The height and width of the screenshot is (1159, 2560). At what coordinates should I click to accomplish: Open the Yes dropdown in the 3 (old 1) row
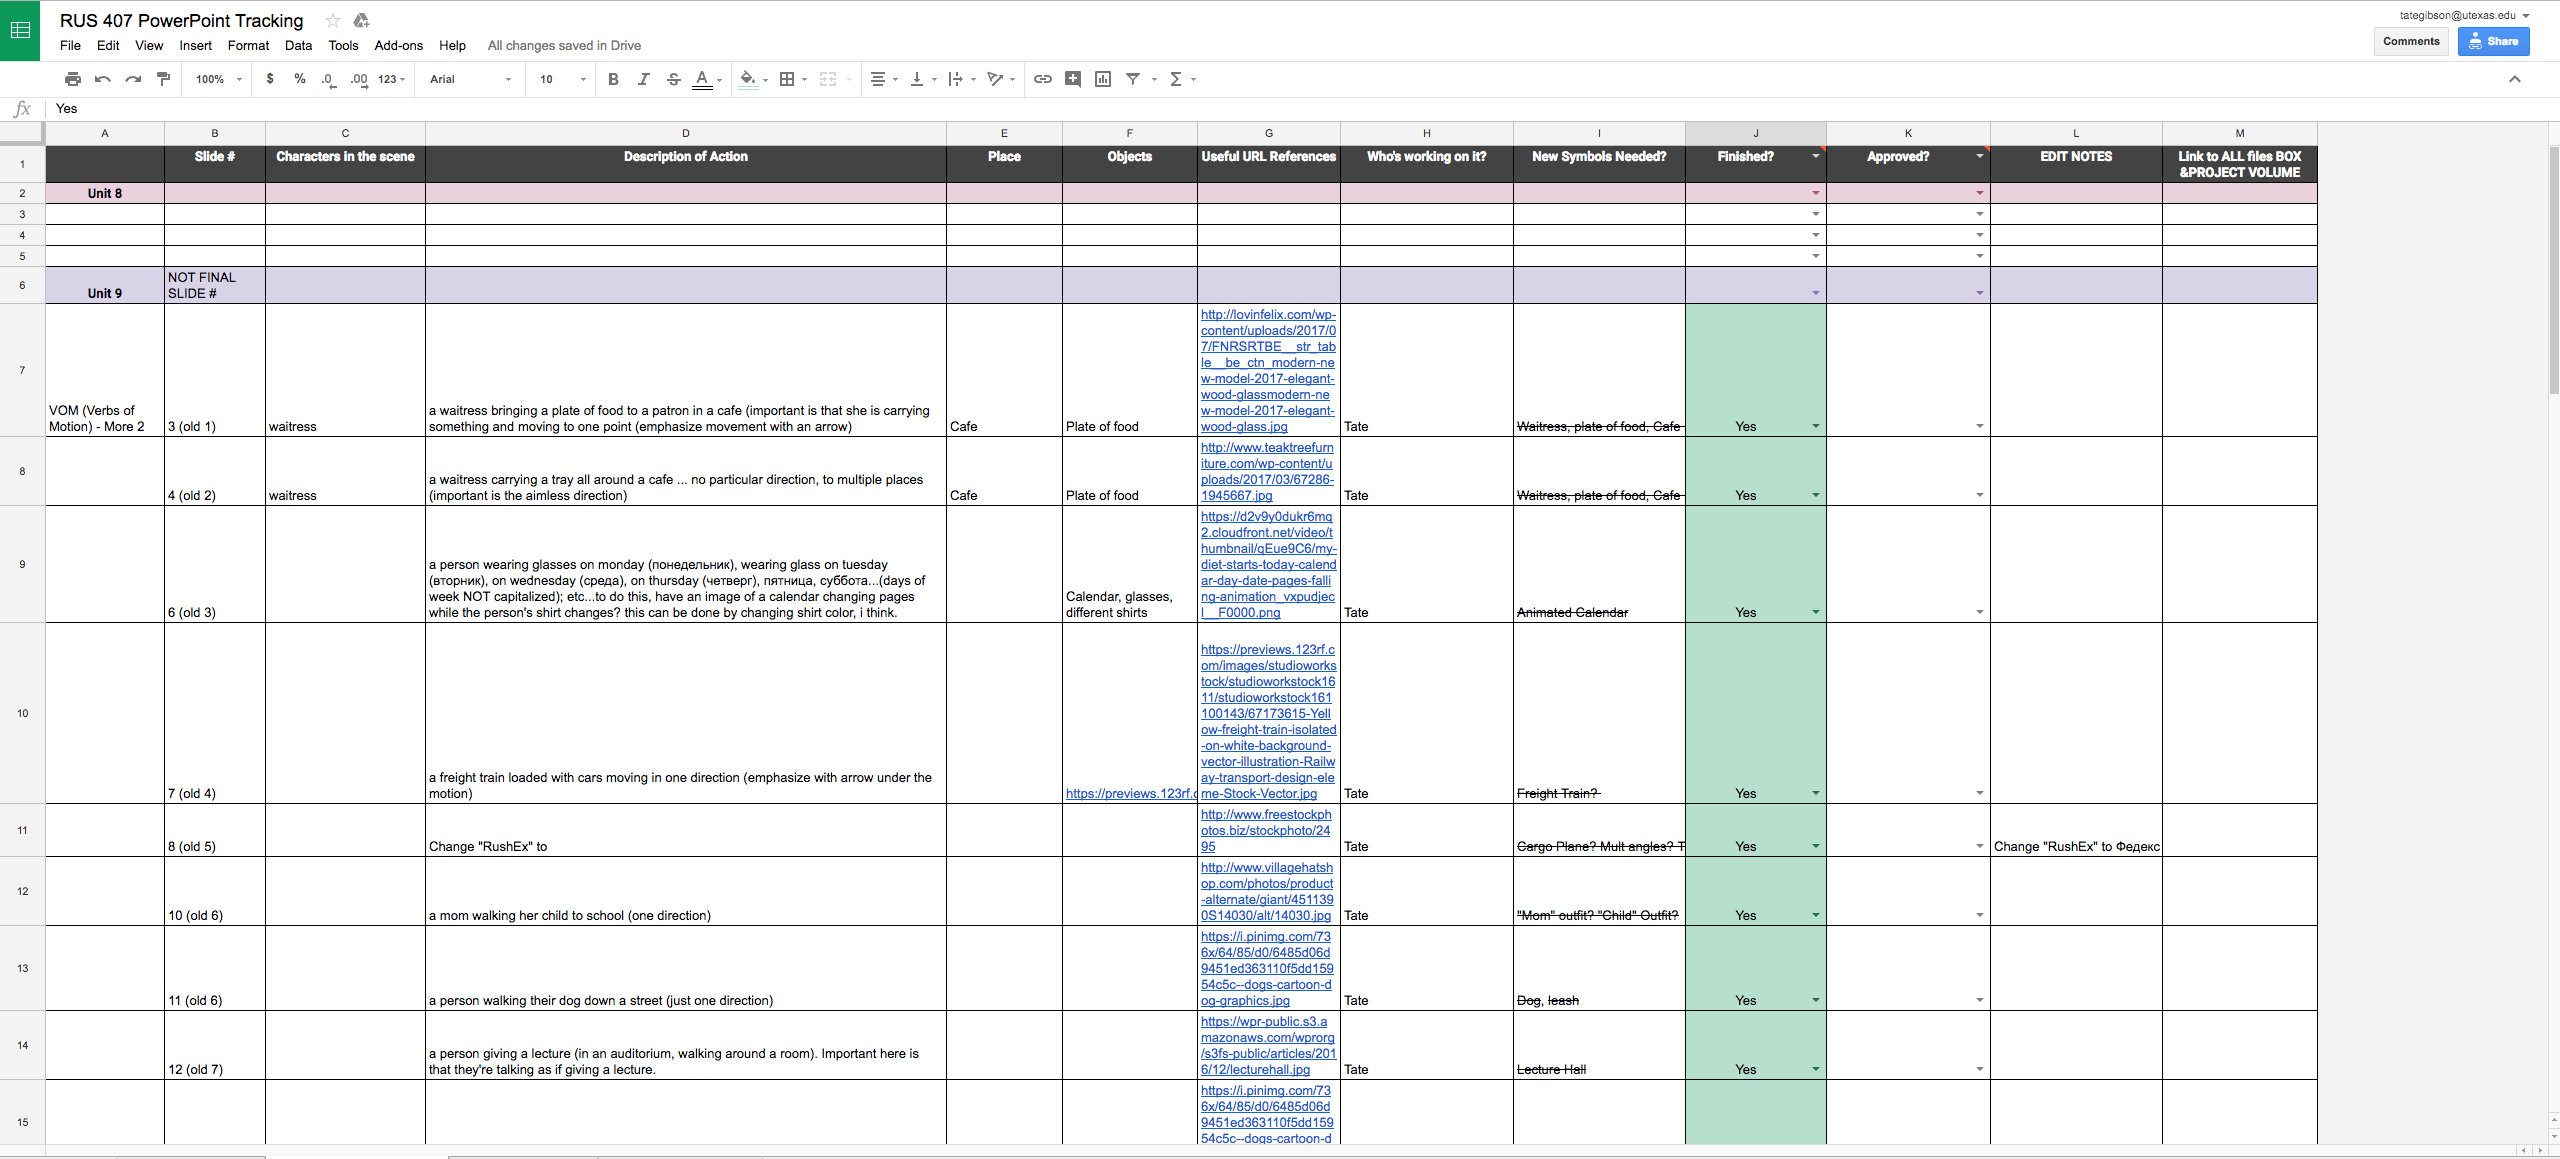(x=1815, y=427)
